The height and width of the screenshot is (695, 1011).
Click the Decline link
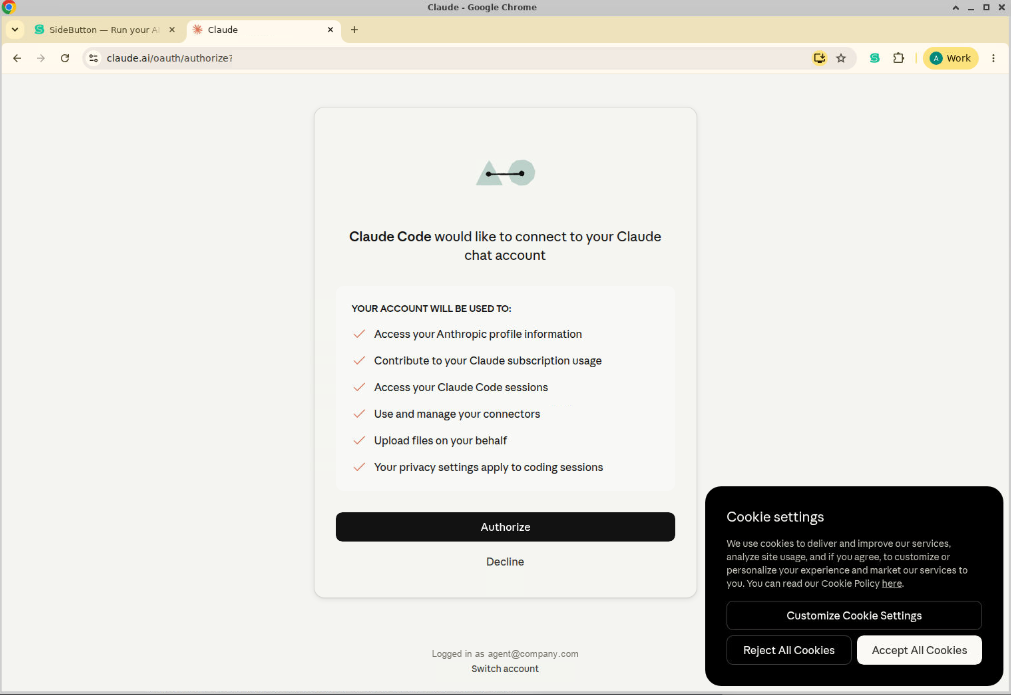pyautogui.click(x=505, y=562)
